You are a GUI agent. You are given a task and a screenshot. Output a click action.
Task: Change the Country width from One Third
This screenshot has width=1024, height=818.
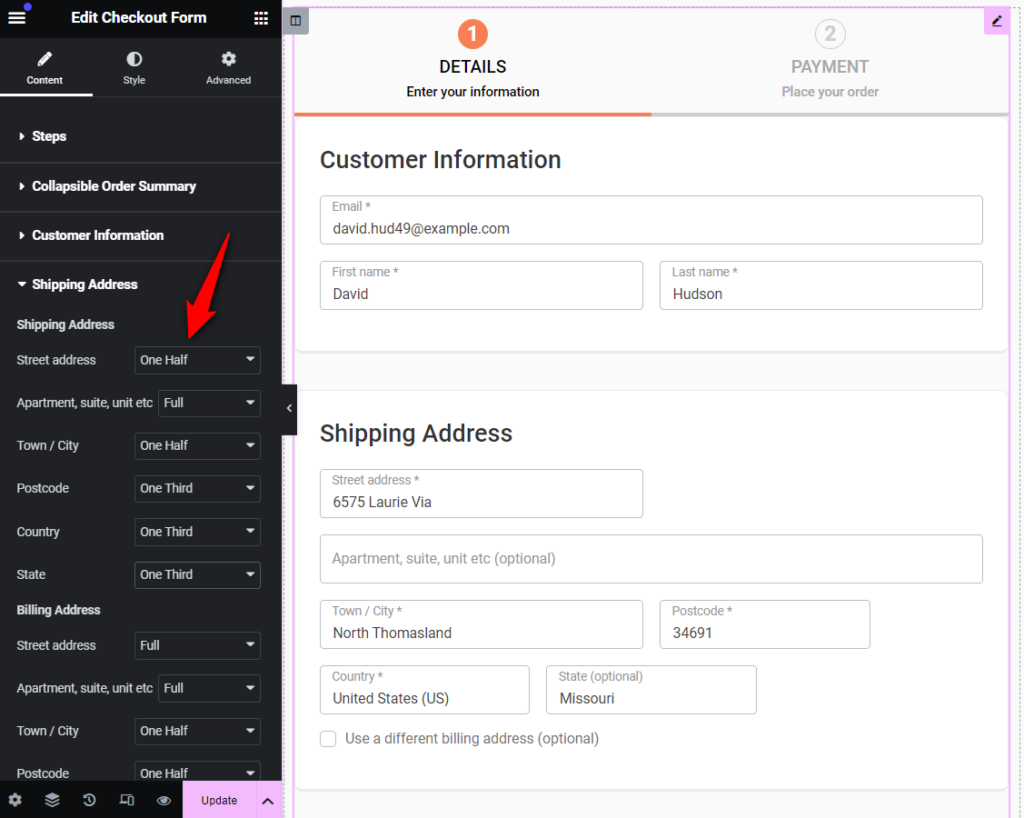pyautogui.click(x=197, y=531)
